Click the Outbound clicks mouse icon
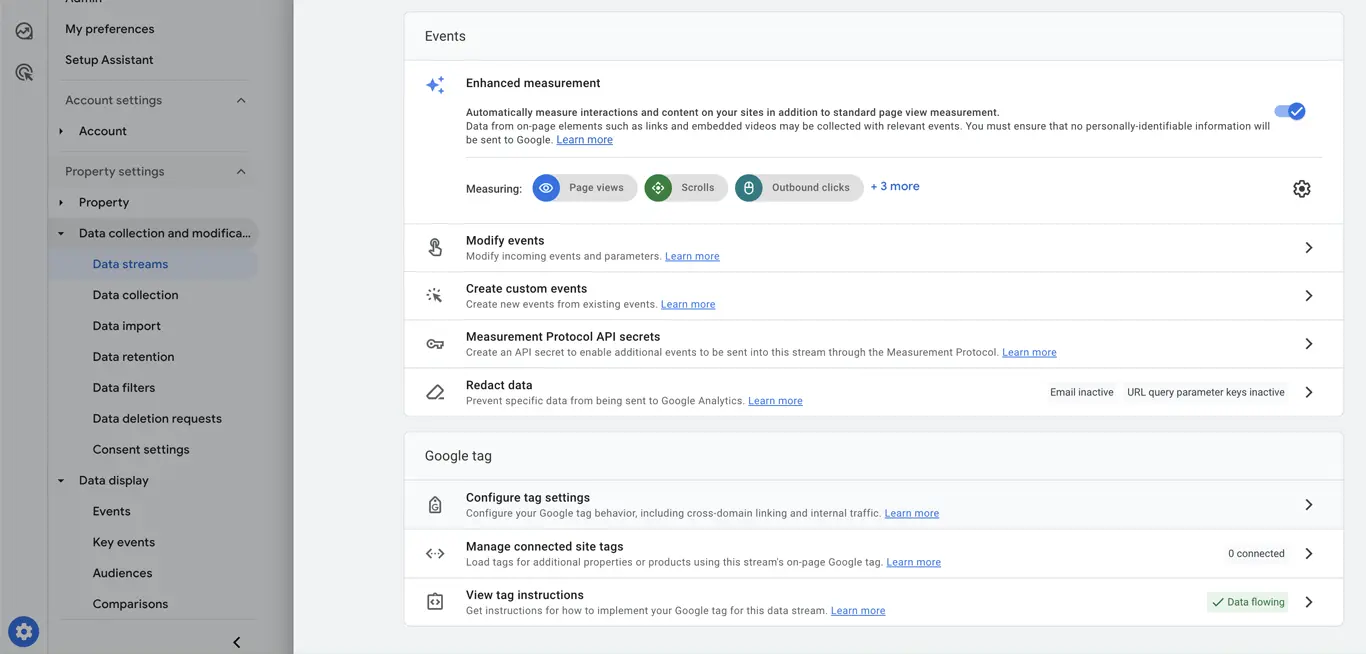The width and height of the screenshot is (1366, 654). 748,187
